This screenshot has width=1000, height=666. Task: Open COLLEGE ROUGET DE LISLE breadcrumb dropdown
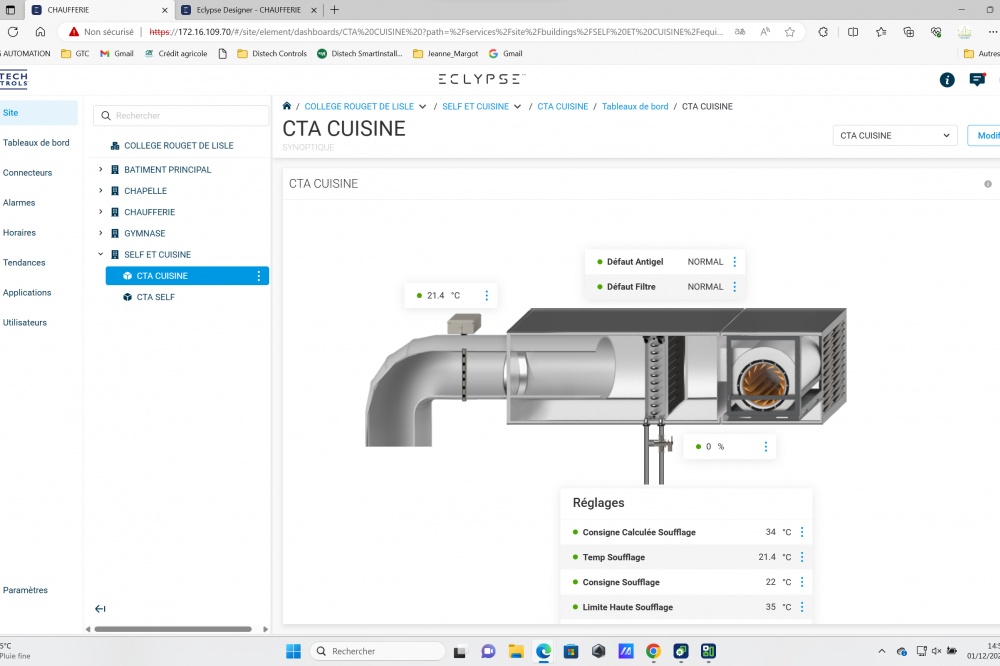[422, 107]
